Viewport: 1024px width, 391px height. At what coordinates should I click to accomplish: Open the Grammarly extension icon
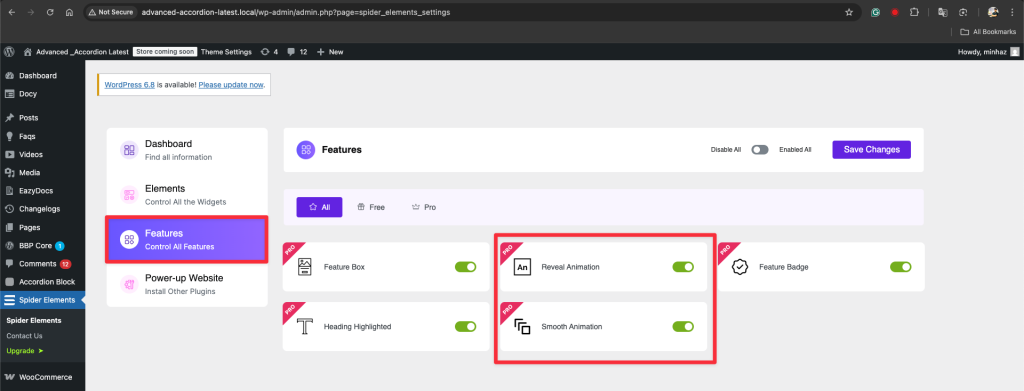876,12
